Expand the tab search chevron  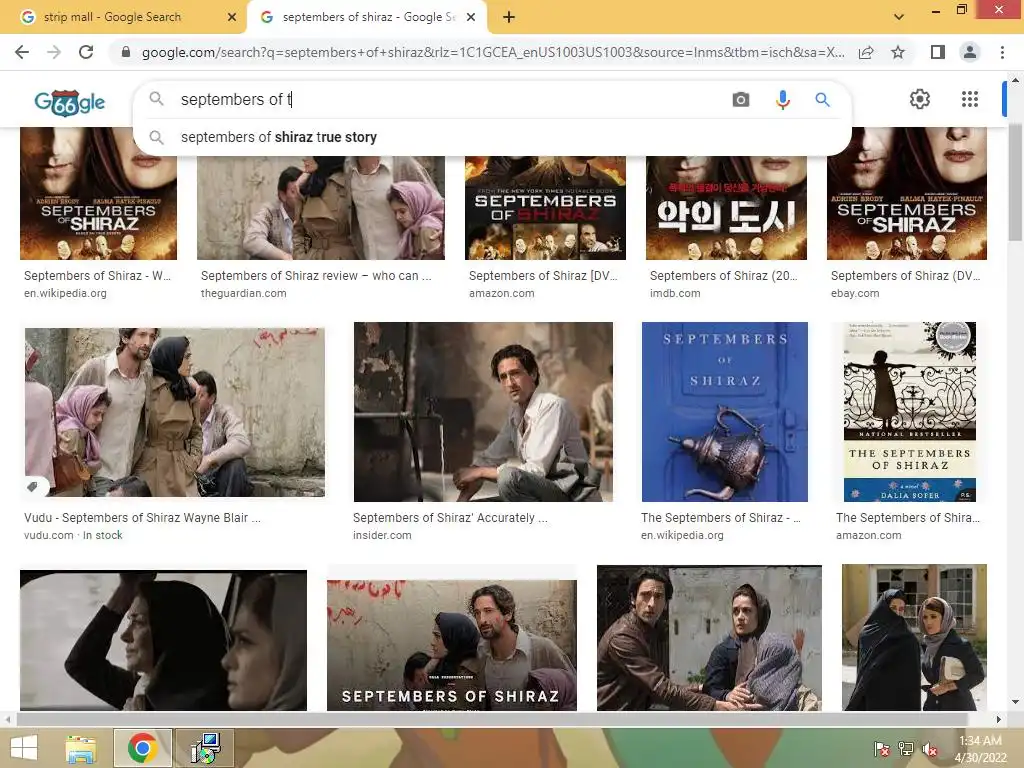(899, 17)
